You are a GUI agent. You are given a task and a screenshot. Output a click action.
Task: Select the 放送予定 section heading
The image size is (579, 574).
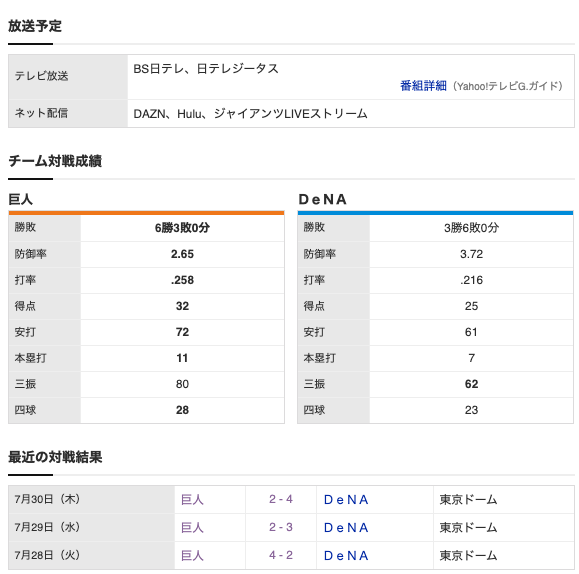(x=35, y=26)
